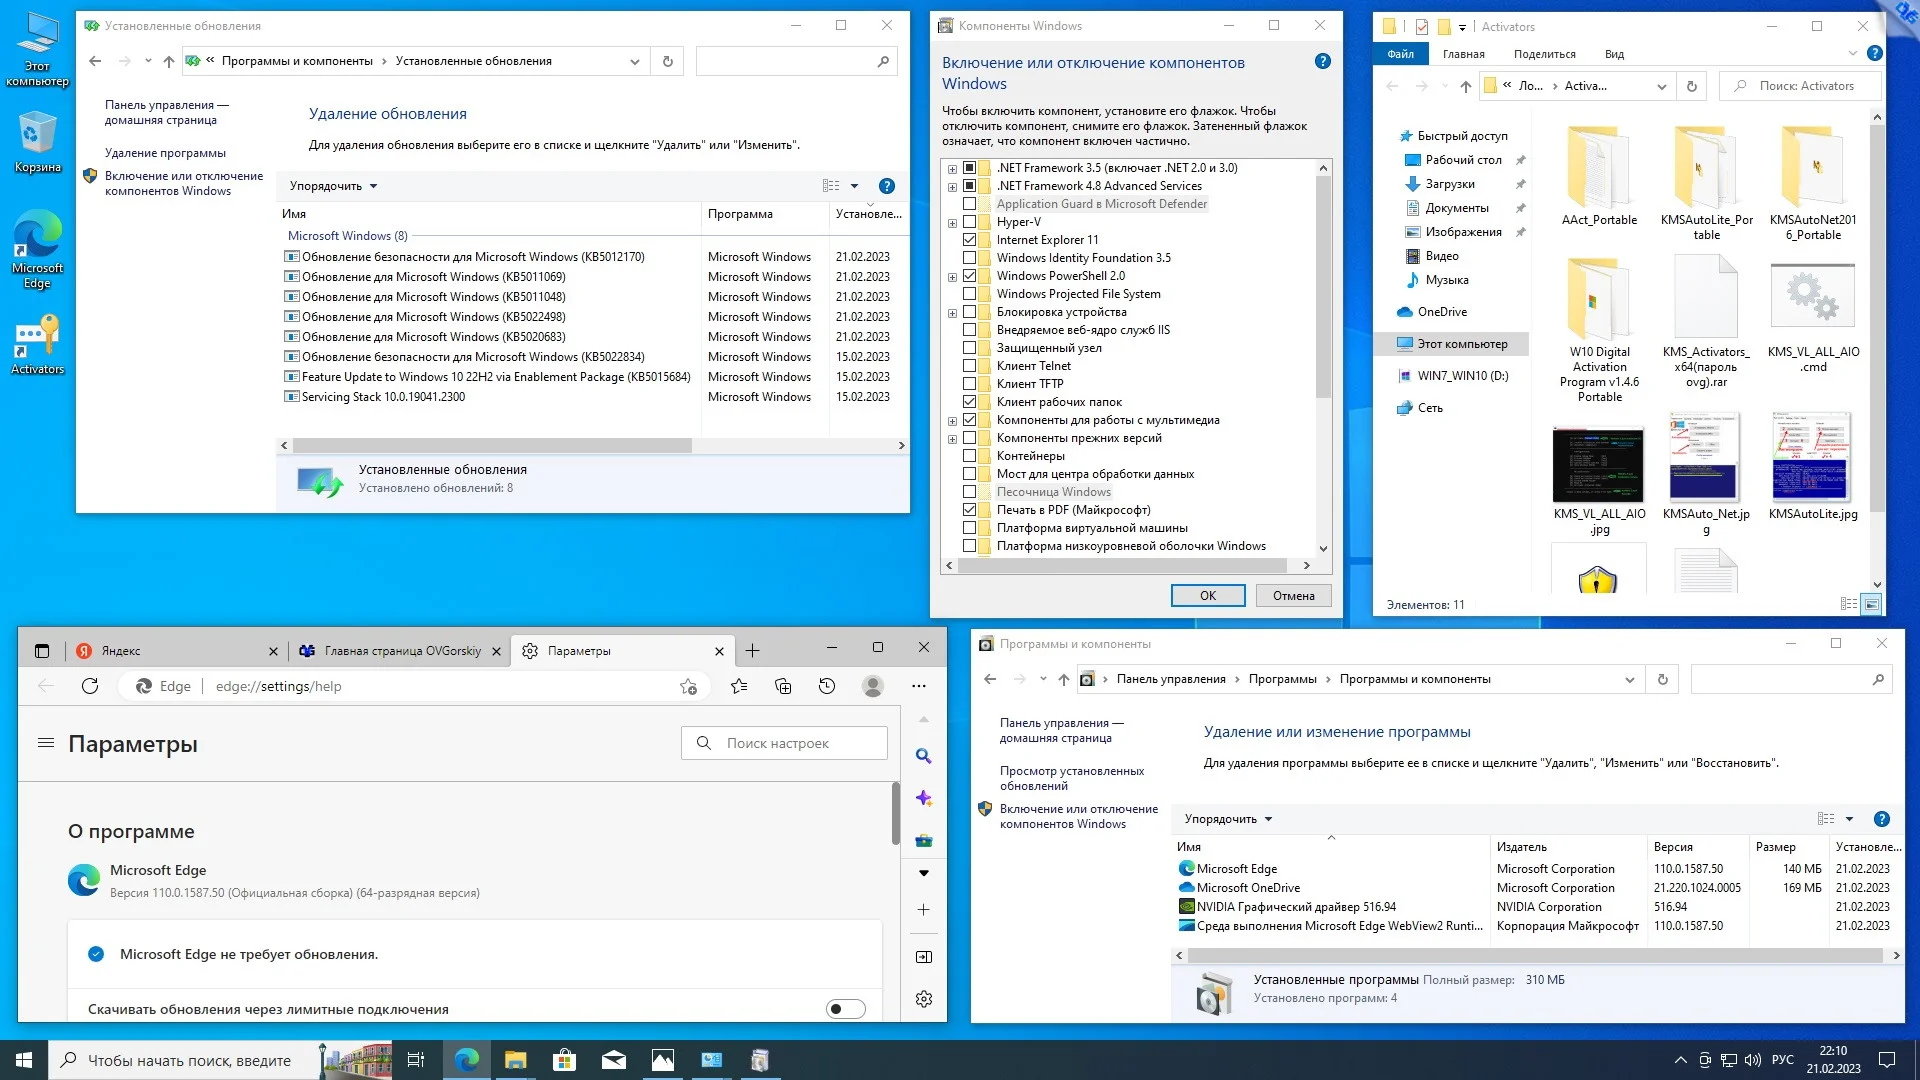Toggle download updates over metered connections

pyautogui.click(x=845, y=1009)
